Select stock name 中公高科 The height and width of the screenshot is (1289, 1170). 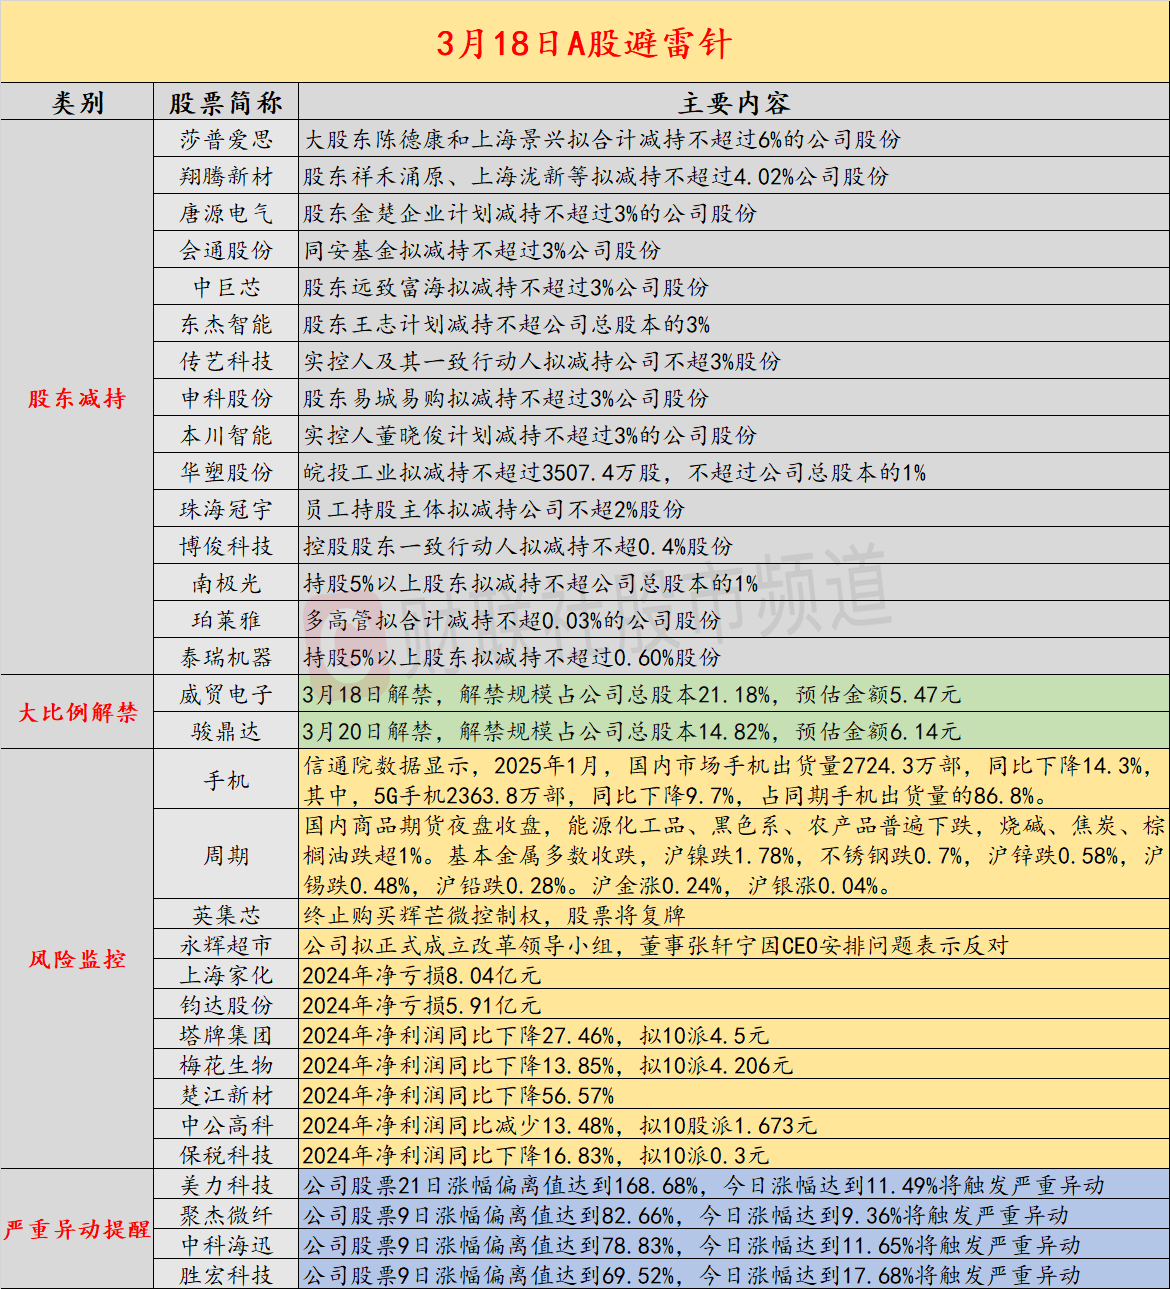pyautogui.click(x=226, y=1125)
